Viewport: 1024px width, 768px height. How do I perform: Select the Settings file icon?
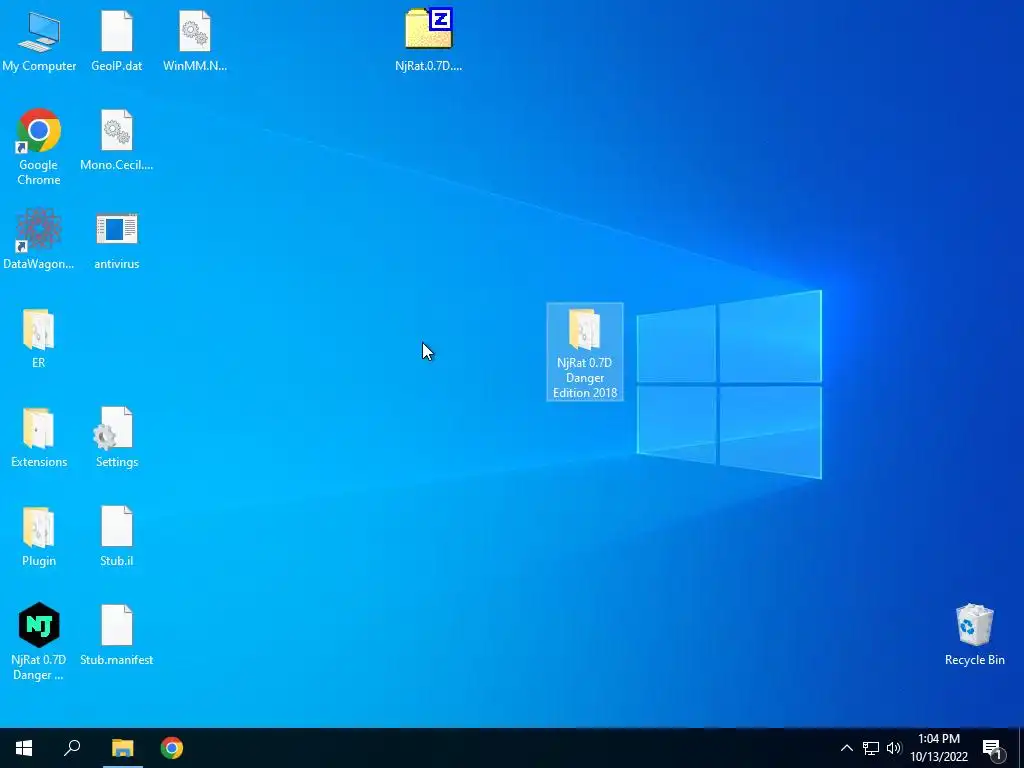click(x=117, y=437)
